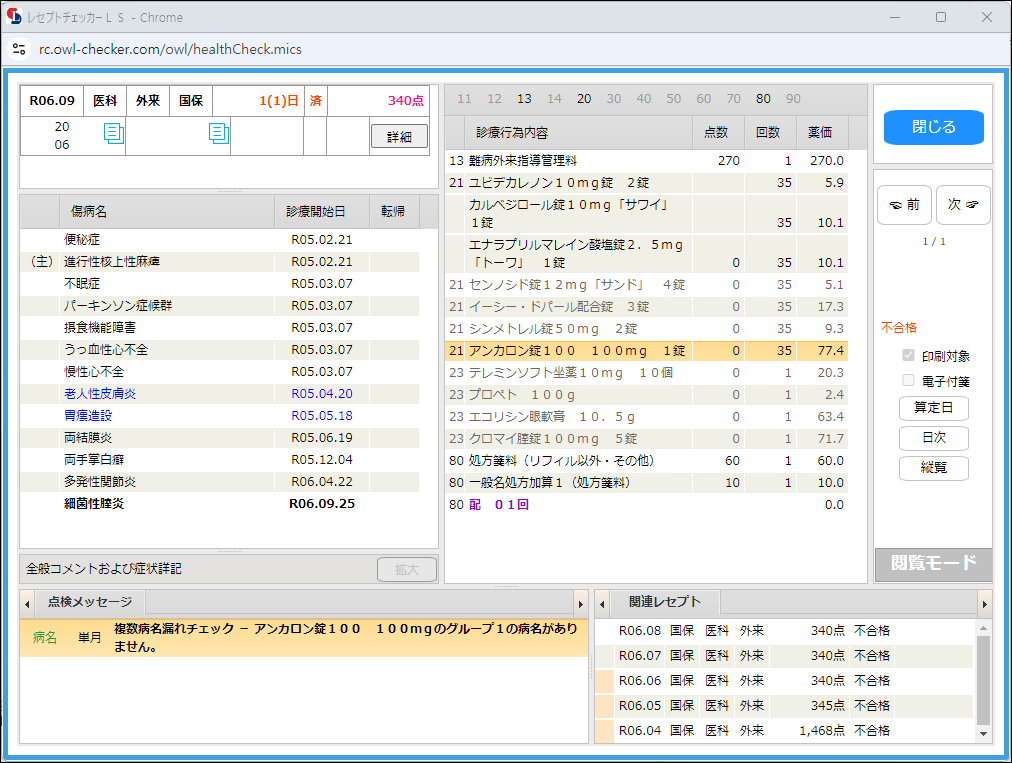The width and height of the screenshot is (1012, 763).
Task: Click the 関連レセプト scrollbar up arrow
Action: coord(984,628)
